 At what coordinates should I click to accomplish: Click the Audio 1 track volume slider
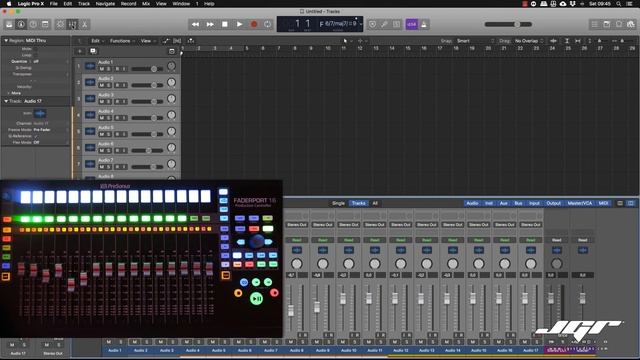147,69
